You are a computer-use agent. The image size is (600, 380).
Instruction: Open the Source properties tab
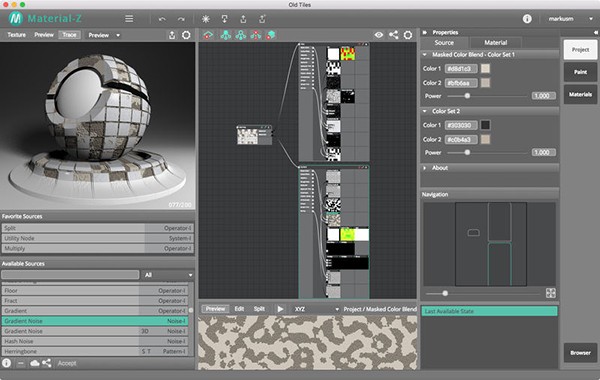pos(444,42)
